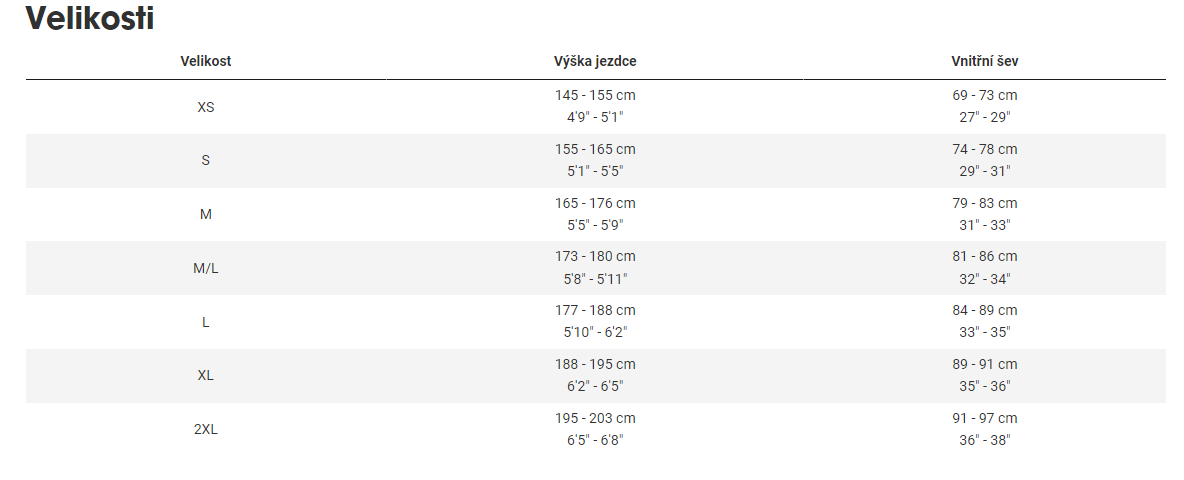Click the L size label
Viewport: 1184px width, 480px height.
tap(205, 322)
